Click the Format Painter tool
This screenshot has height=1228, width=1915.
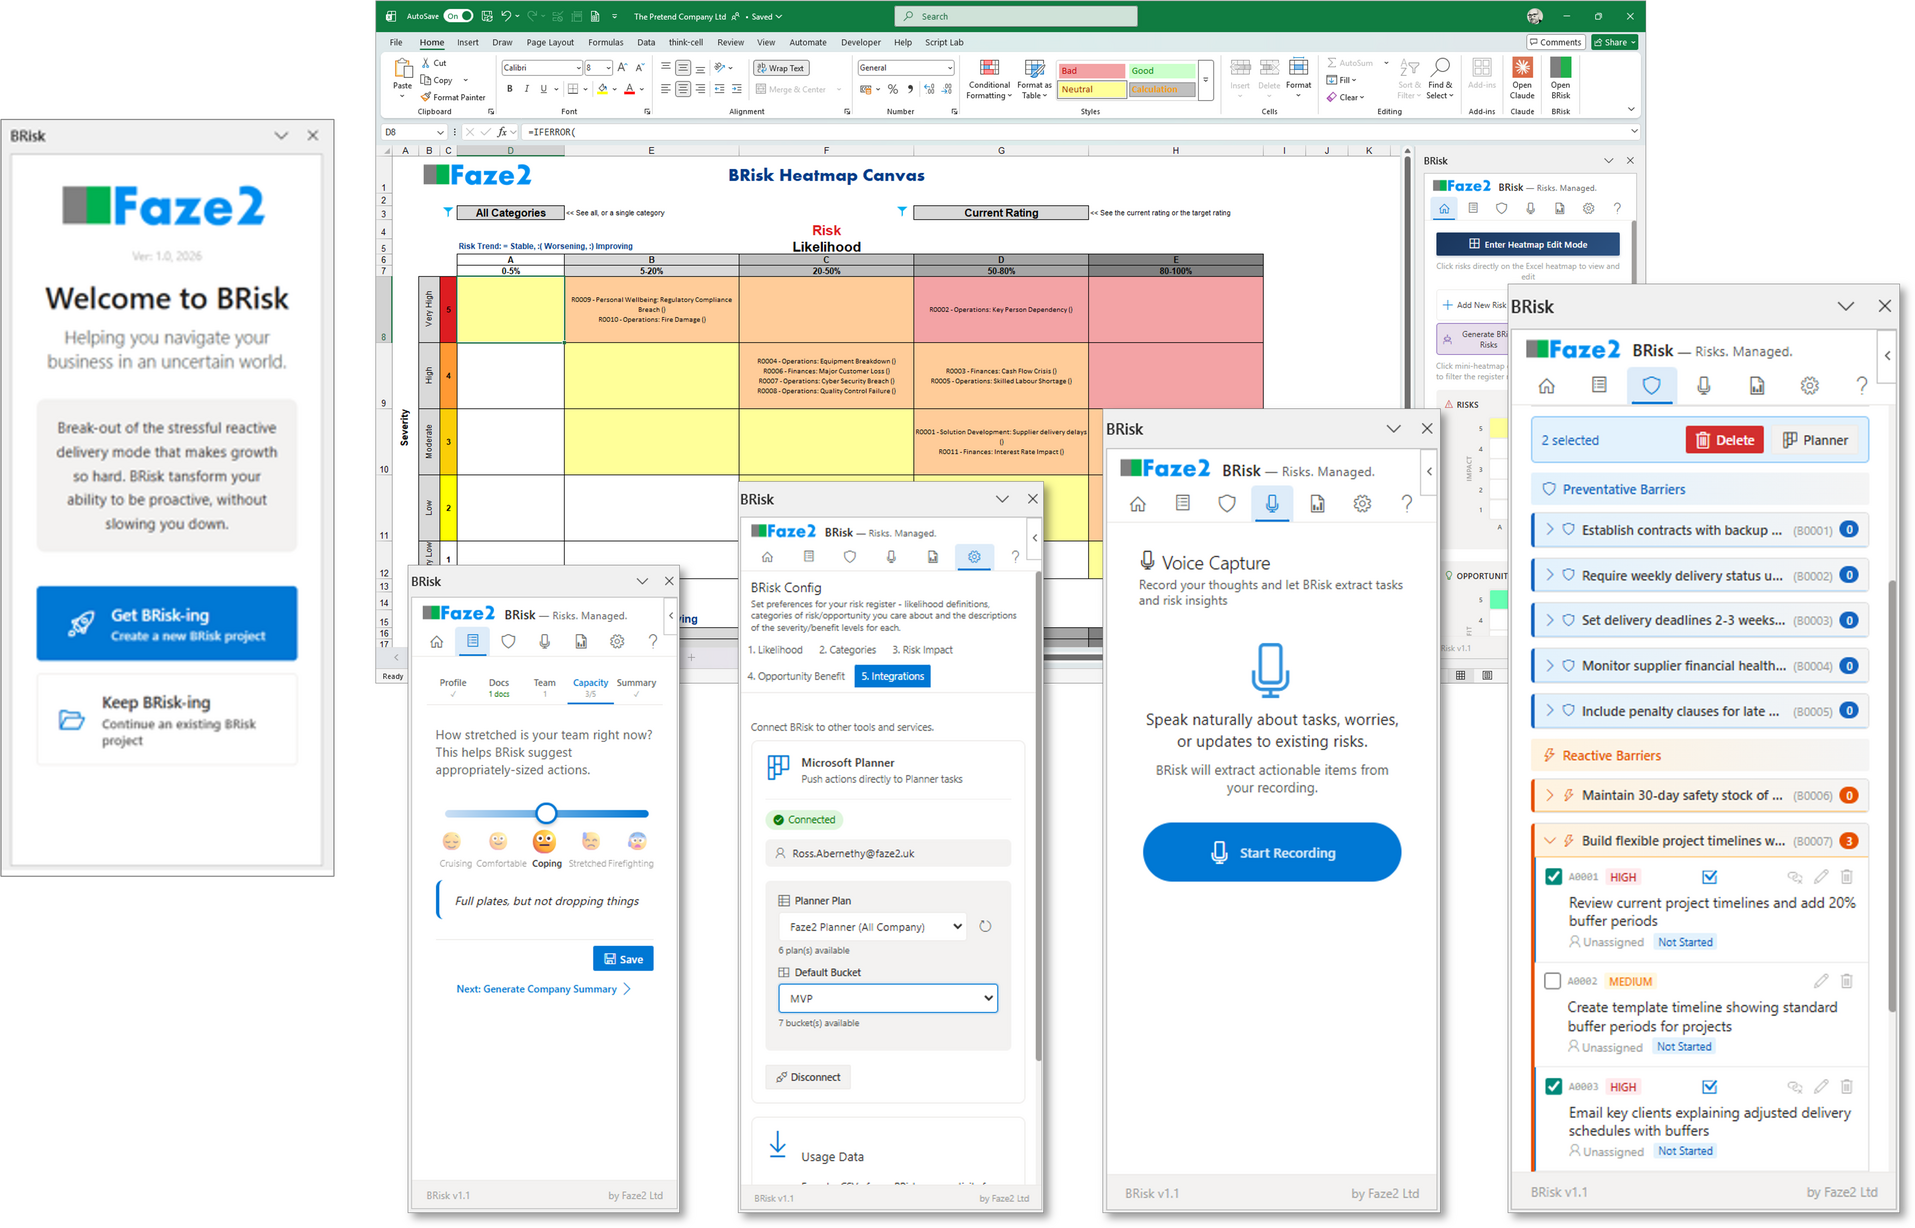tap(453, 97)
